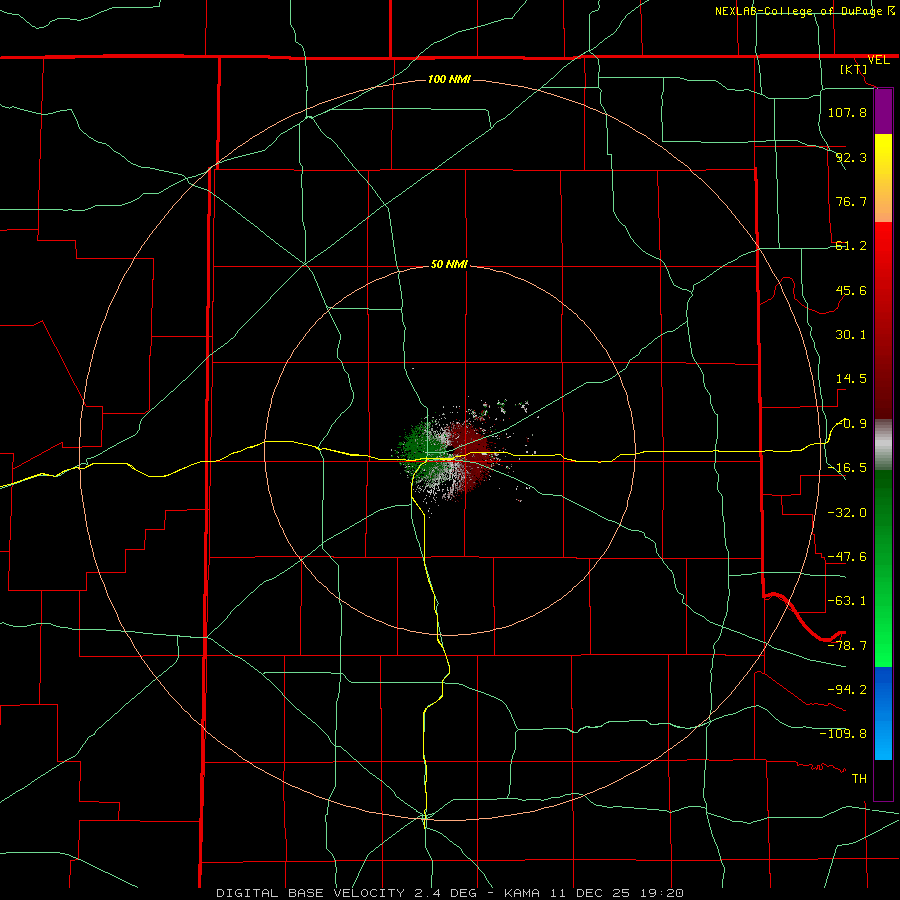900x900 pixels.
Task: Select the 92.3 scale value
Action: pyautogui.click(x=851, y=157)
